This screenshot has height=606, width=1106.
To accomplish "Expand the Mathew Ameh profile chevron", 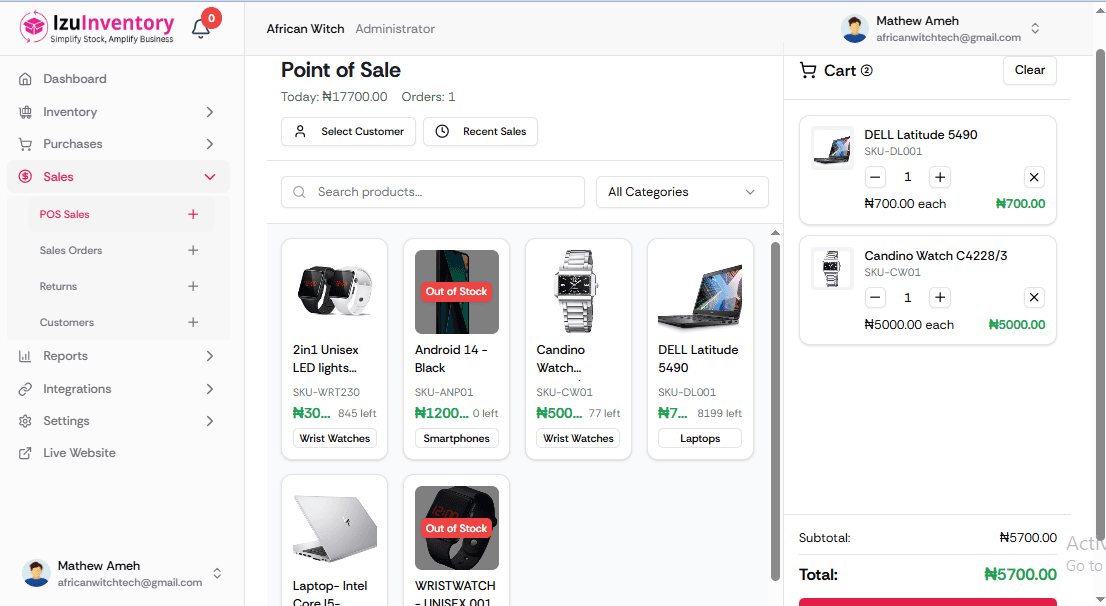I will pyautogui.click(x=1035, y=28).
